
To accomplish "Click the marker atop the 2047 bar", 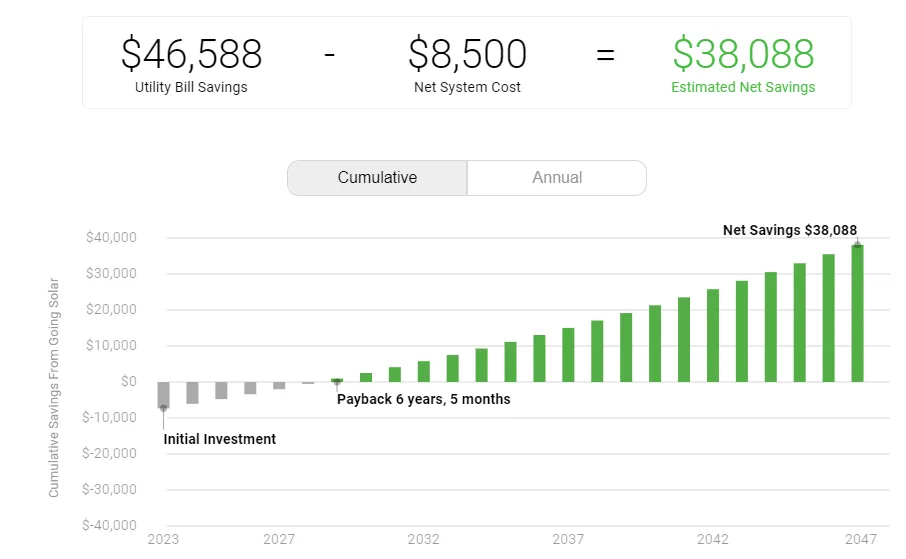I will coord(857,244).
